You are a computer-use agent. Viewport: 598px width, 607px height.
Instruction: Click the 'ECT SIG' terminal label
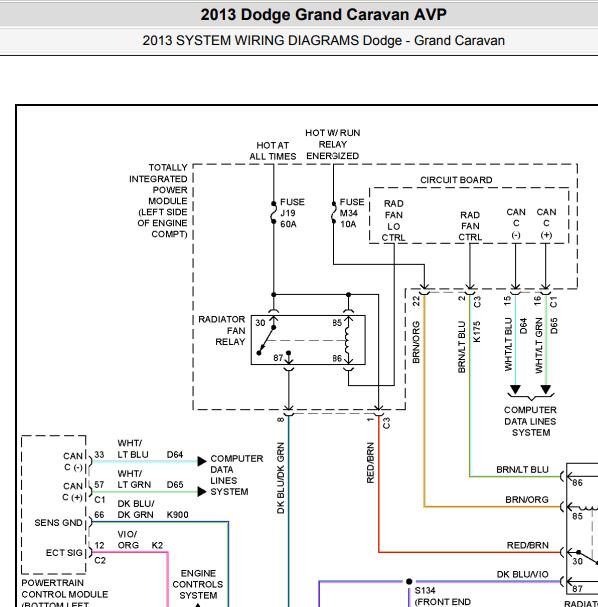(x=64, y=553)
